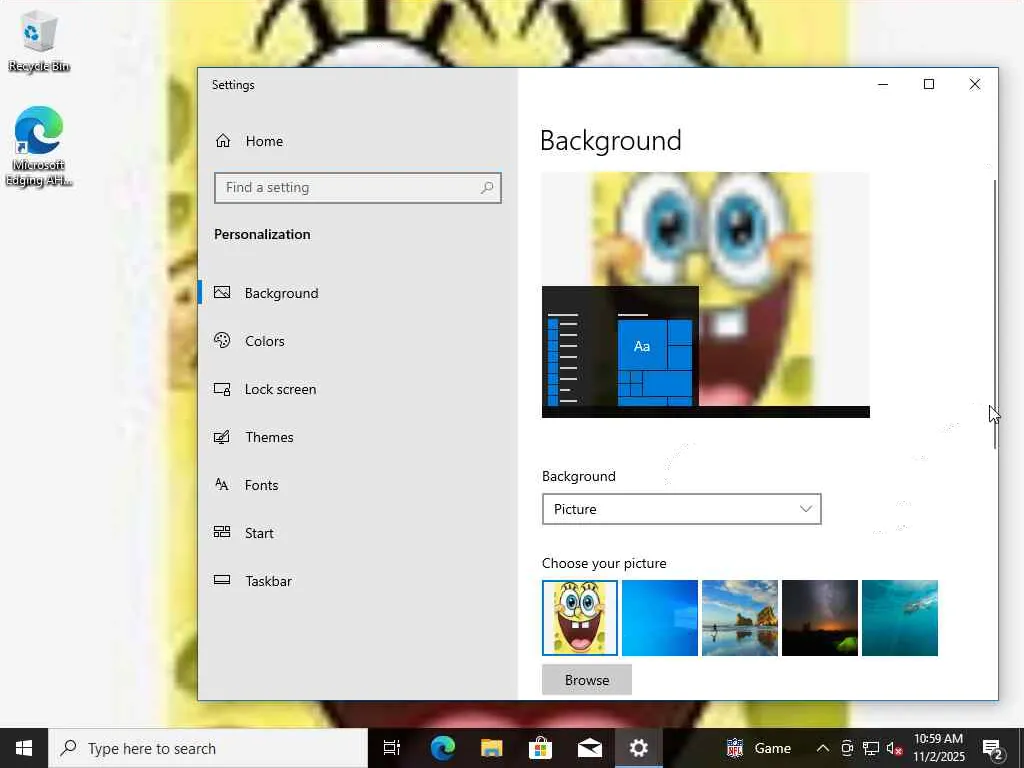
Task: Open File Explorer from the taskbar
Action: coord(491,748)
